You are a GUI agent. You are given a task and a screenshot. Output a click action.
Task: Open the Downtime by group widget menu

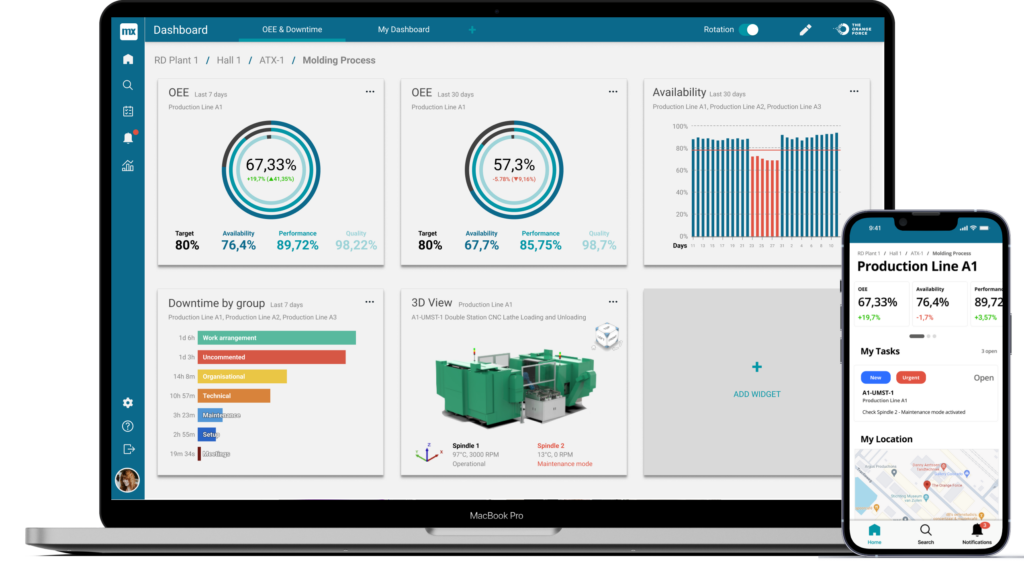pos(369,301)
